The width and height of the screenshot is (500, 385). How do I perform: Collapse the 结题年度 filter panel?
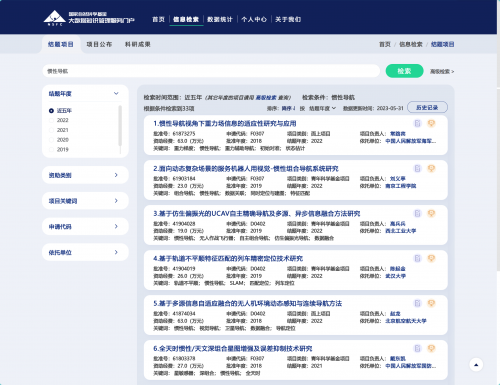116,93
